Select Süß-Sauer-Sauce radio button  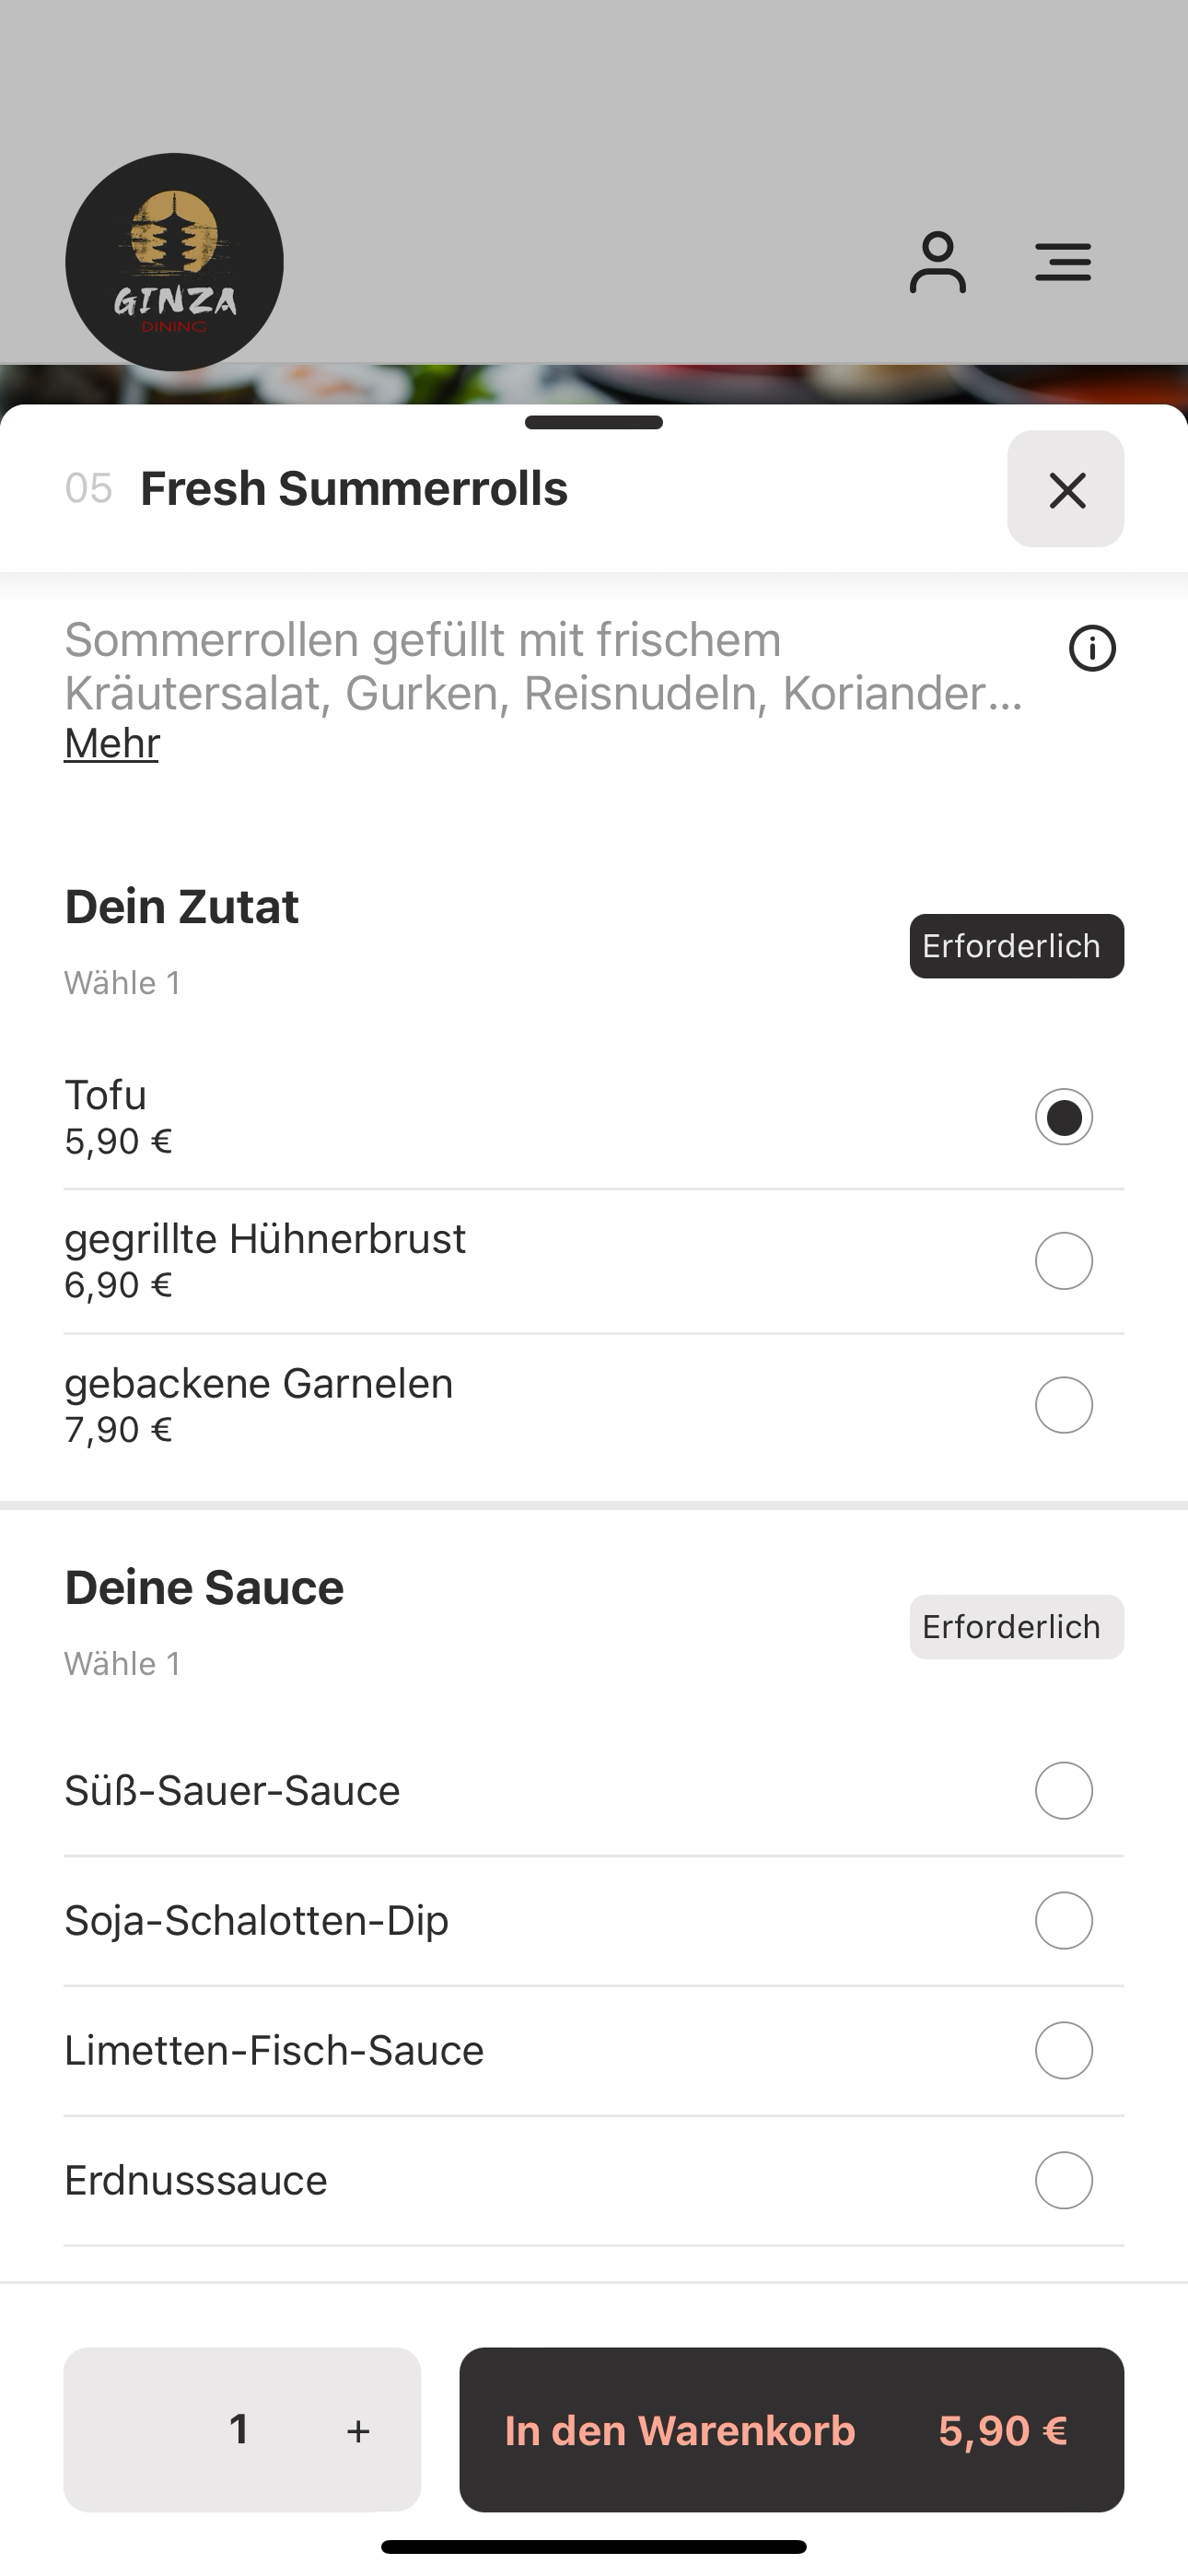[1064, 1790]
